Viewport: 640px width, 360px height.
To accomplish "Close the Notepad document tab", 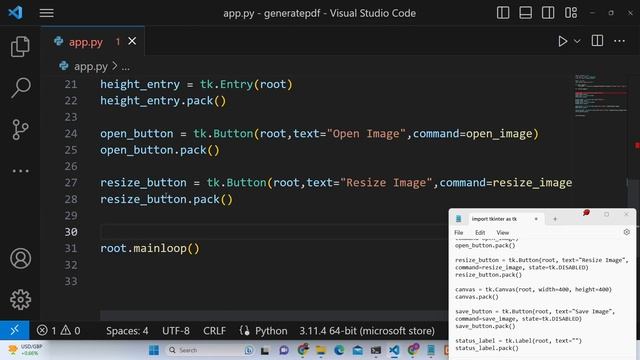I will [536, 219].
